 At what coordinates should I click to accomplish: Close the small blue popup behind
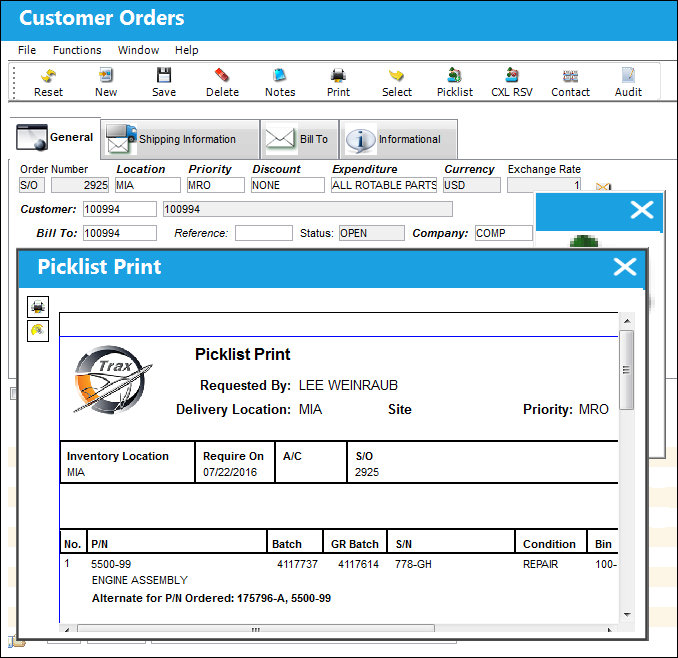point(642,211)
